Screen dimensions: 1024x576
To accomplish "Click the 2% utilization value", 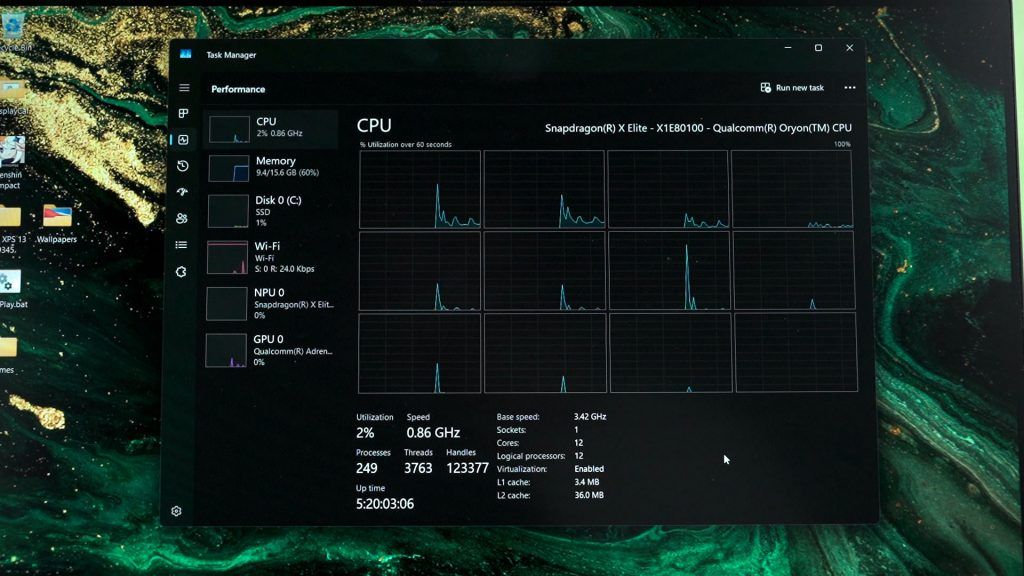I will click(365, 432).
